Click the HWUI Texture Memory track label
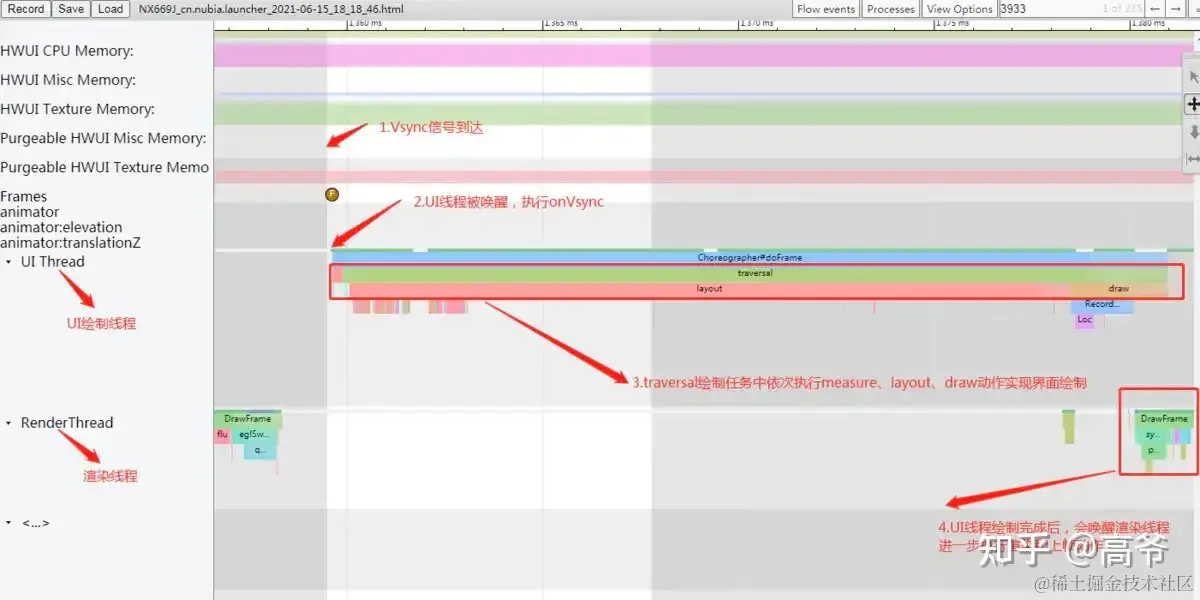Viewport: 1200px width, 600px height. point(77,109)
